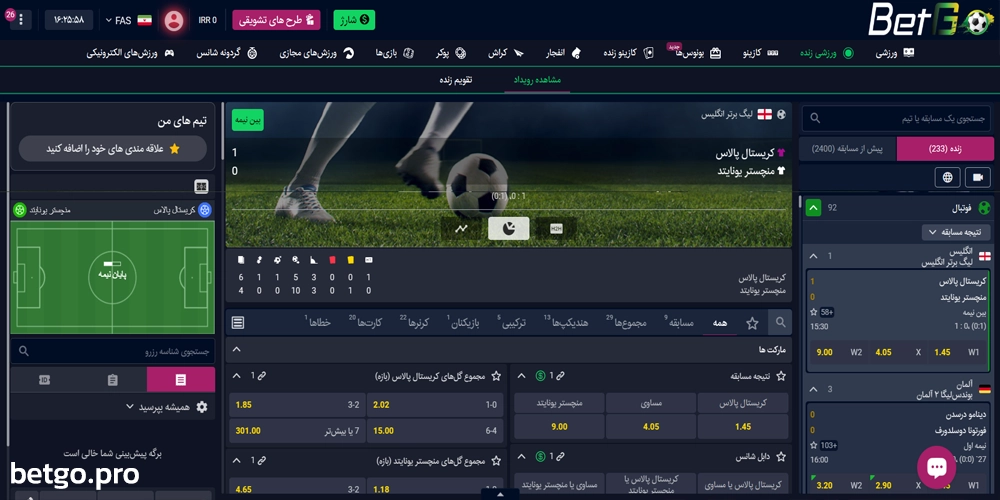The height and width of the screenshot is (500, 1000).
Task: Show the H2H head-to-head view
Action: click(x=556, y=228)
